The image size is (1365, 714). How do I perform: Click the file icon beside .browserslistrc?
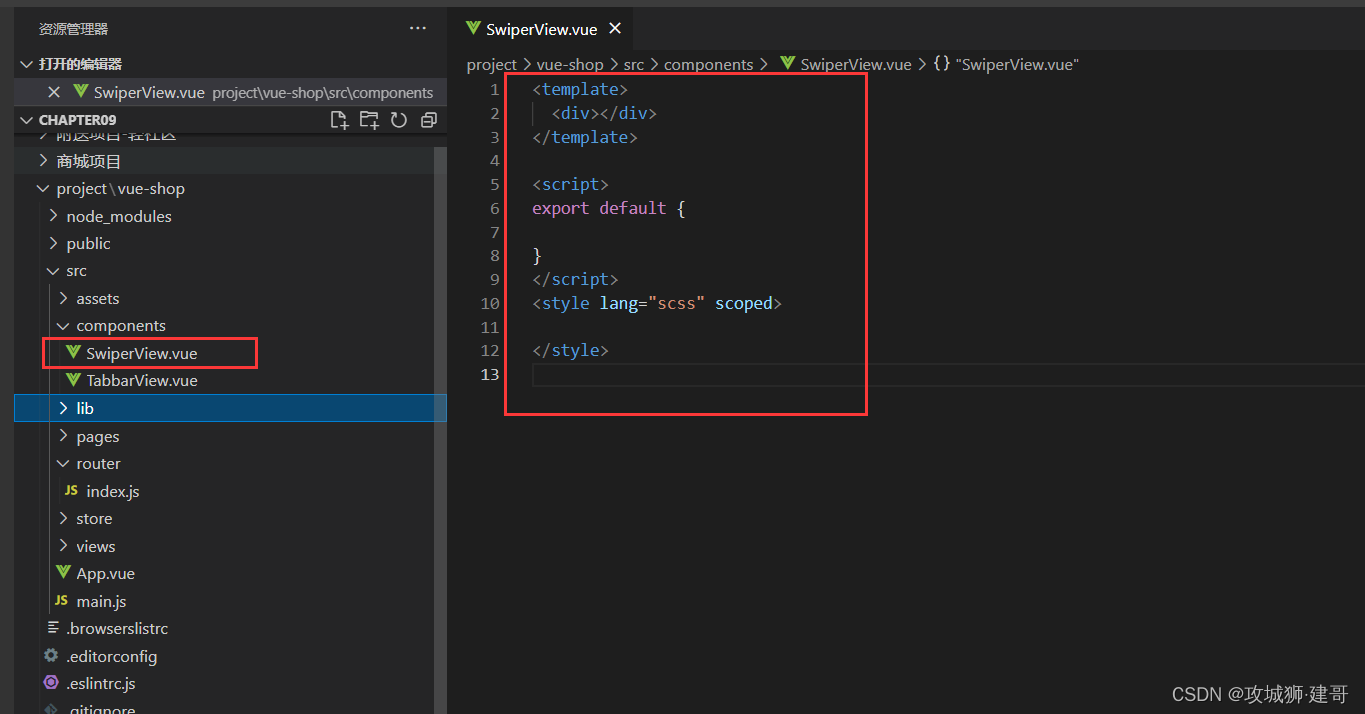pyautogui.click(x=52, y=628)
